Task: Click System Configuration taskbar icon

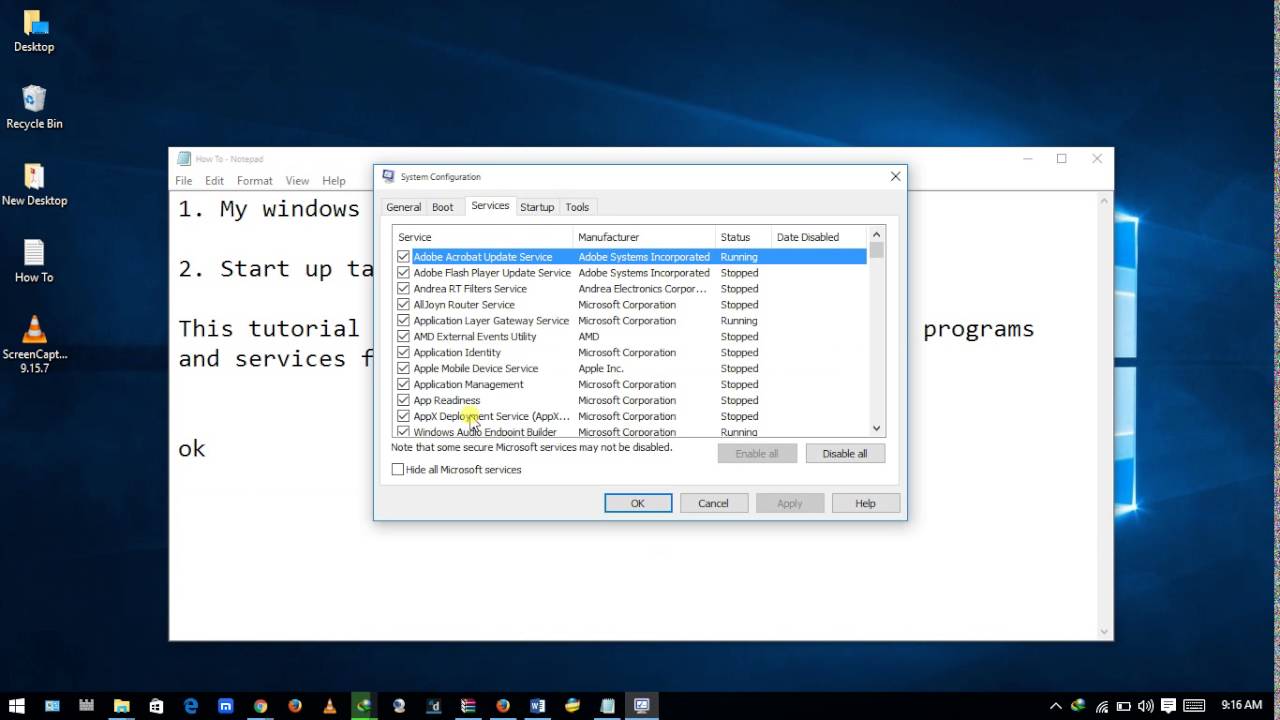Action: pos(642,705)
